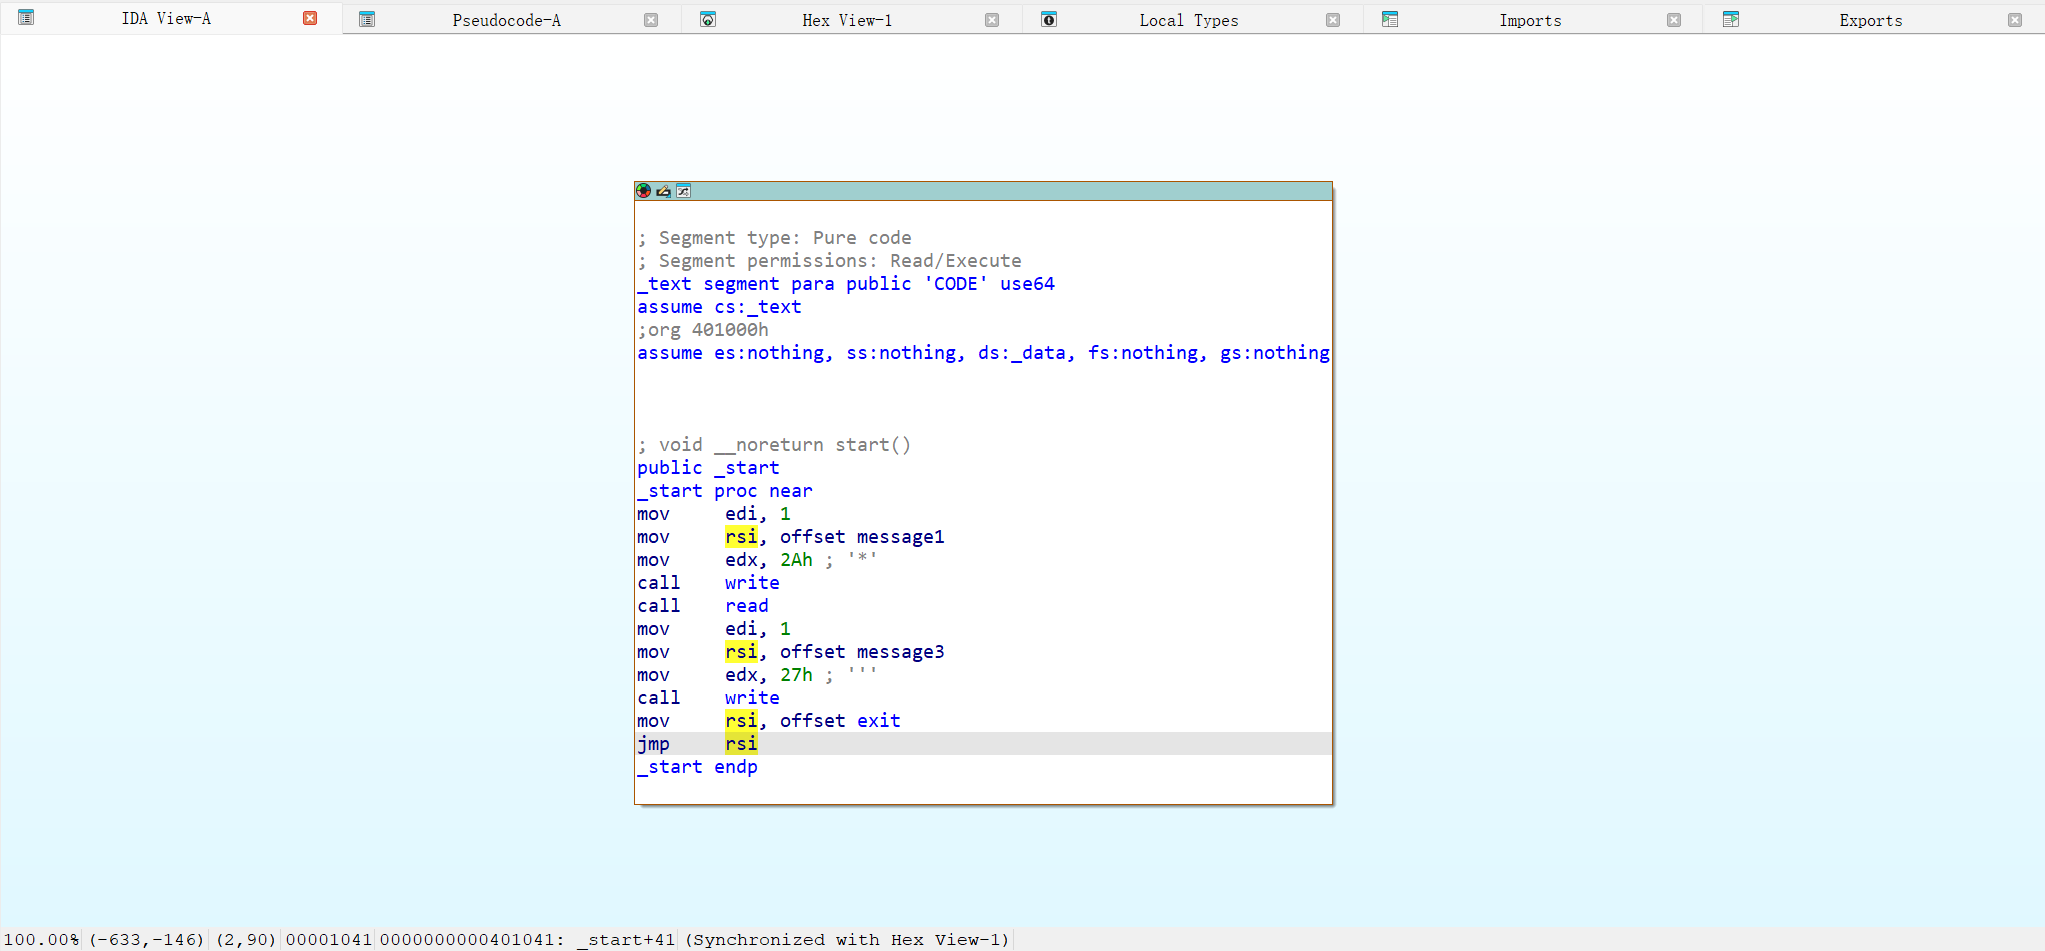Click the (-633,-146) coordinates in status bar
This screenshot has width=2045, height=951.
click(x=146, y=940)
